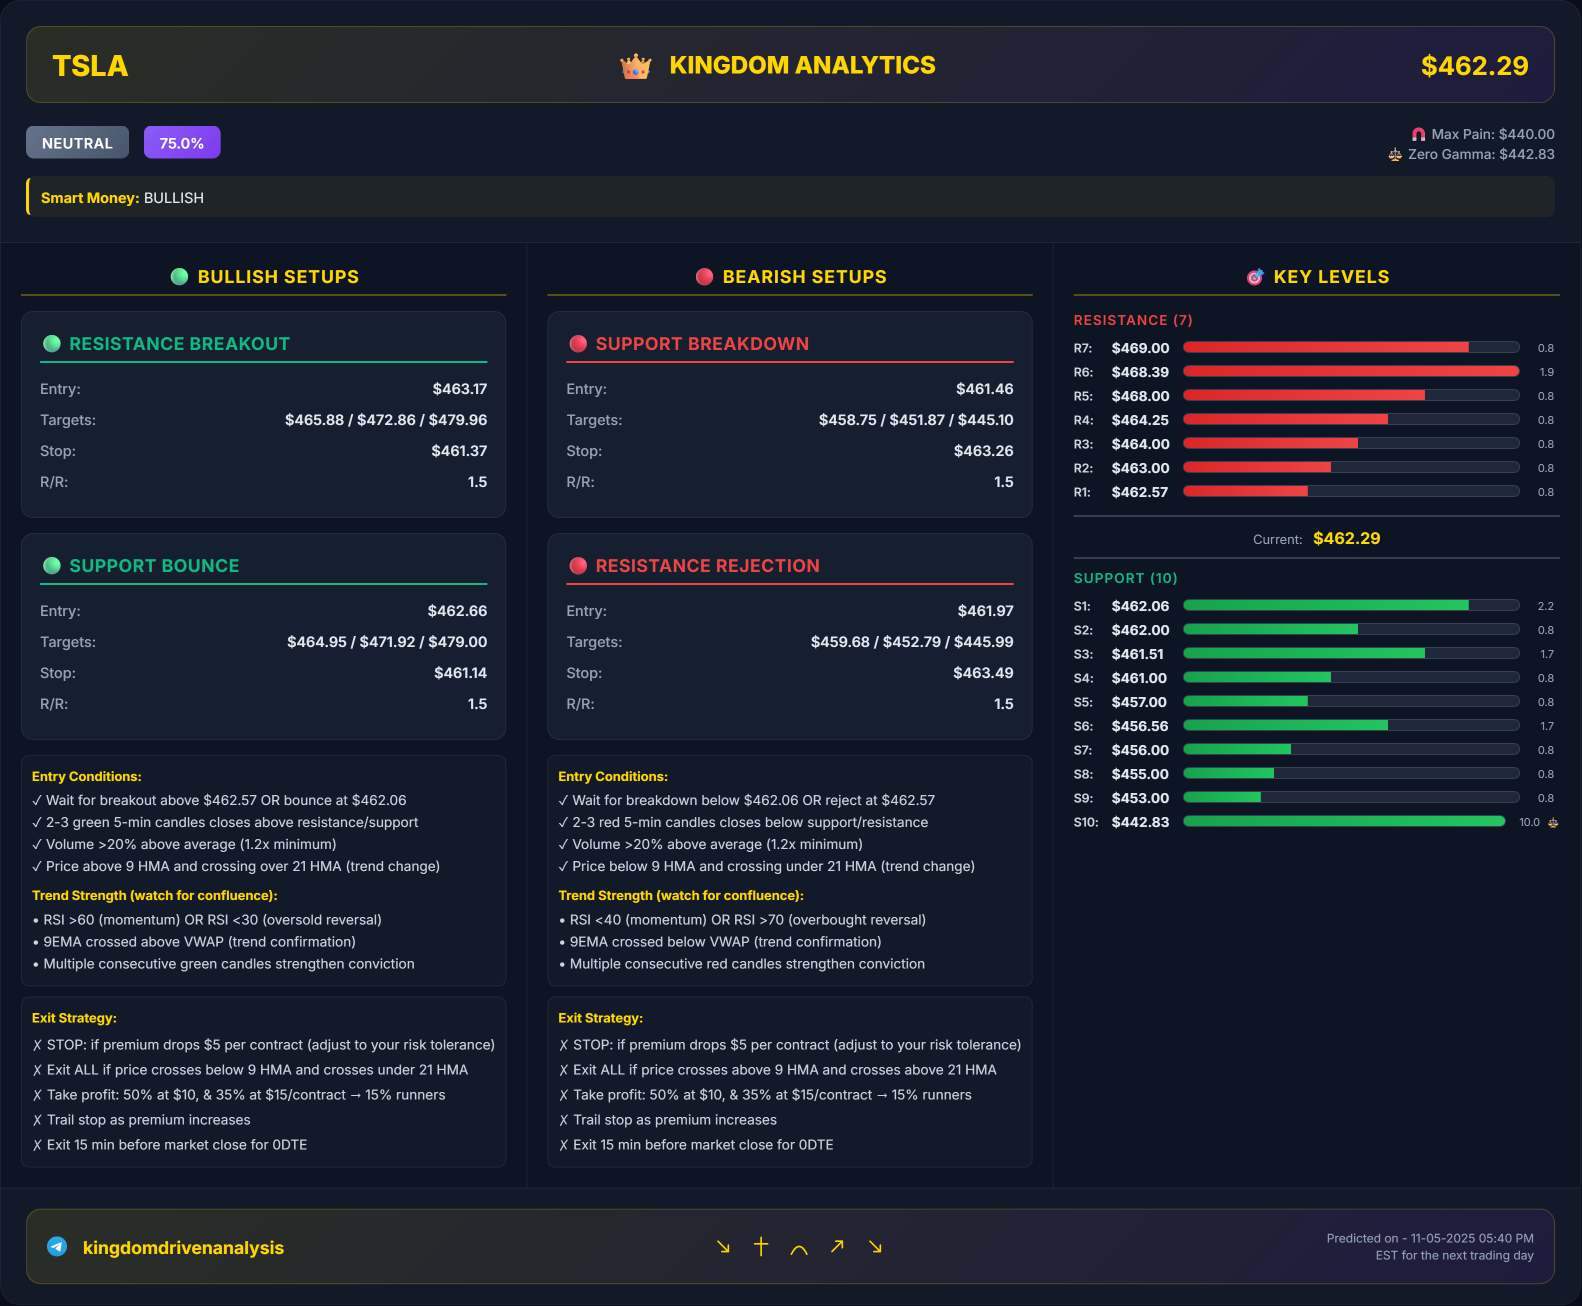Click the red dot by Bearish Setups
Screen dimensions: 1582x1306
704,277
